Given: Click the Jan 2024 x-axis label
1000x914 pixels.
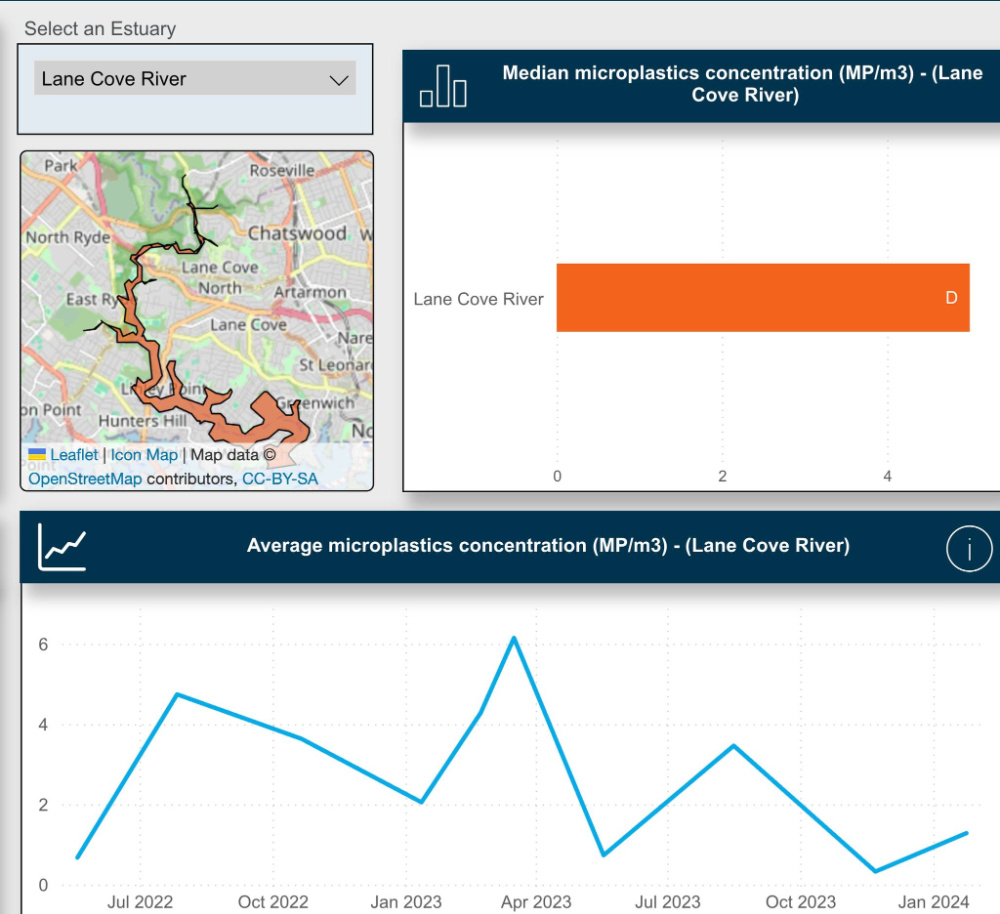Looking at the screenshot, I should tap(934, 902).
